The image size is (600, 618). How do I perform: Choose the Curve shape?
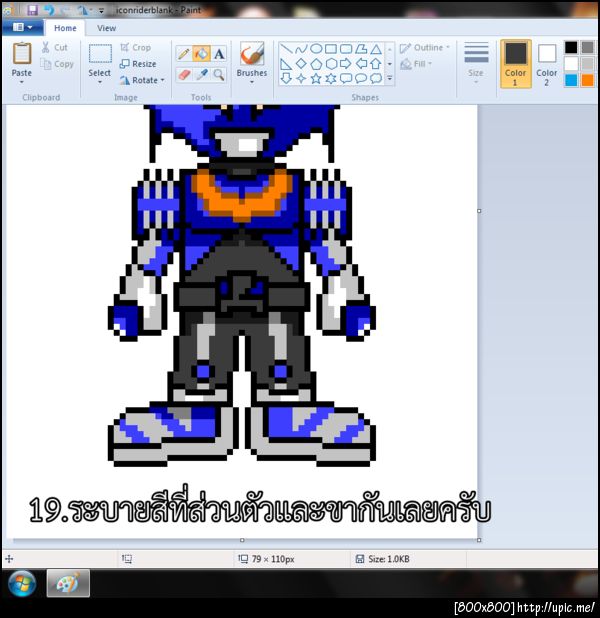point(301,49)
